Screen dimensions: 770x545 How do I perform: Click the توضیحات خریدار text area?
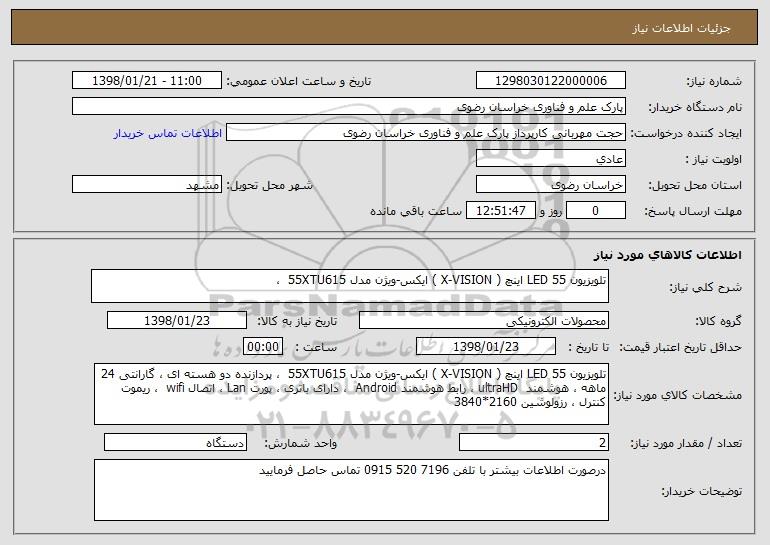click(351, 490)
